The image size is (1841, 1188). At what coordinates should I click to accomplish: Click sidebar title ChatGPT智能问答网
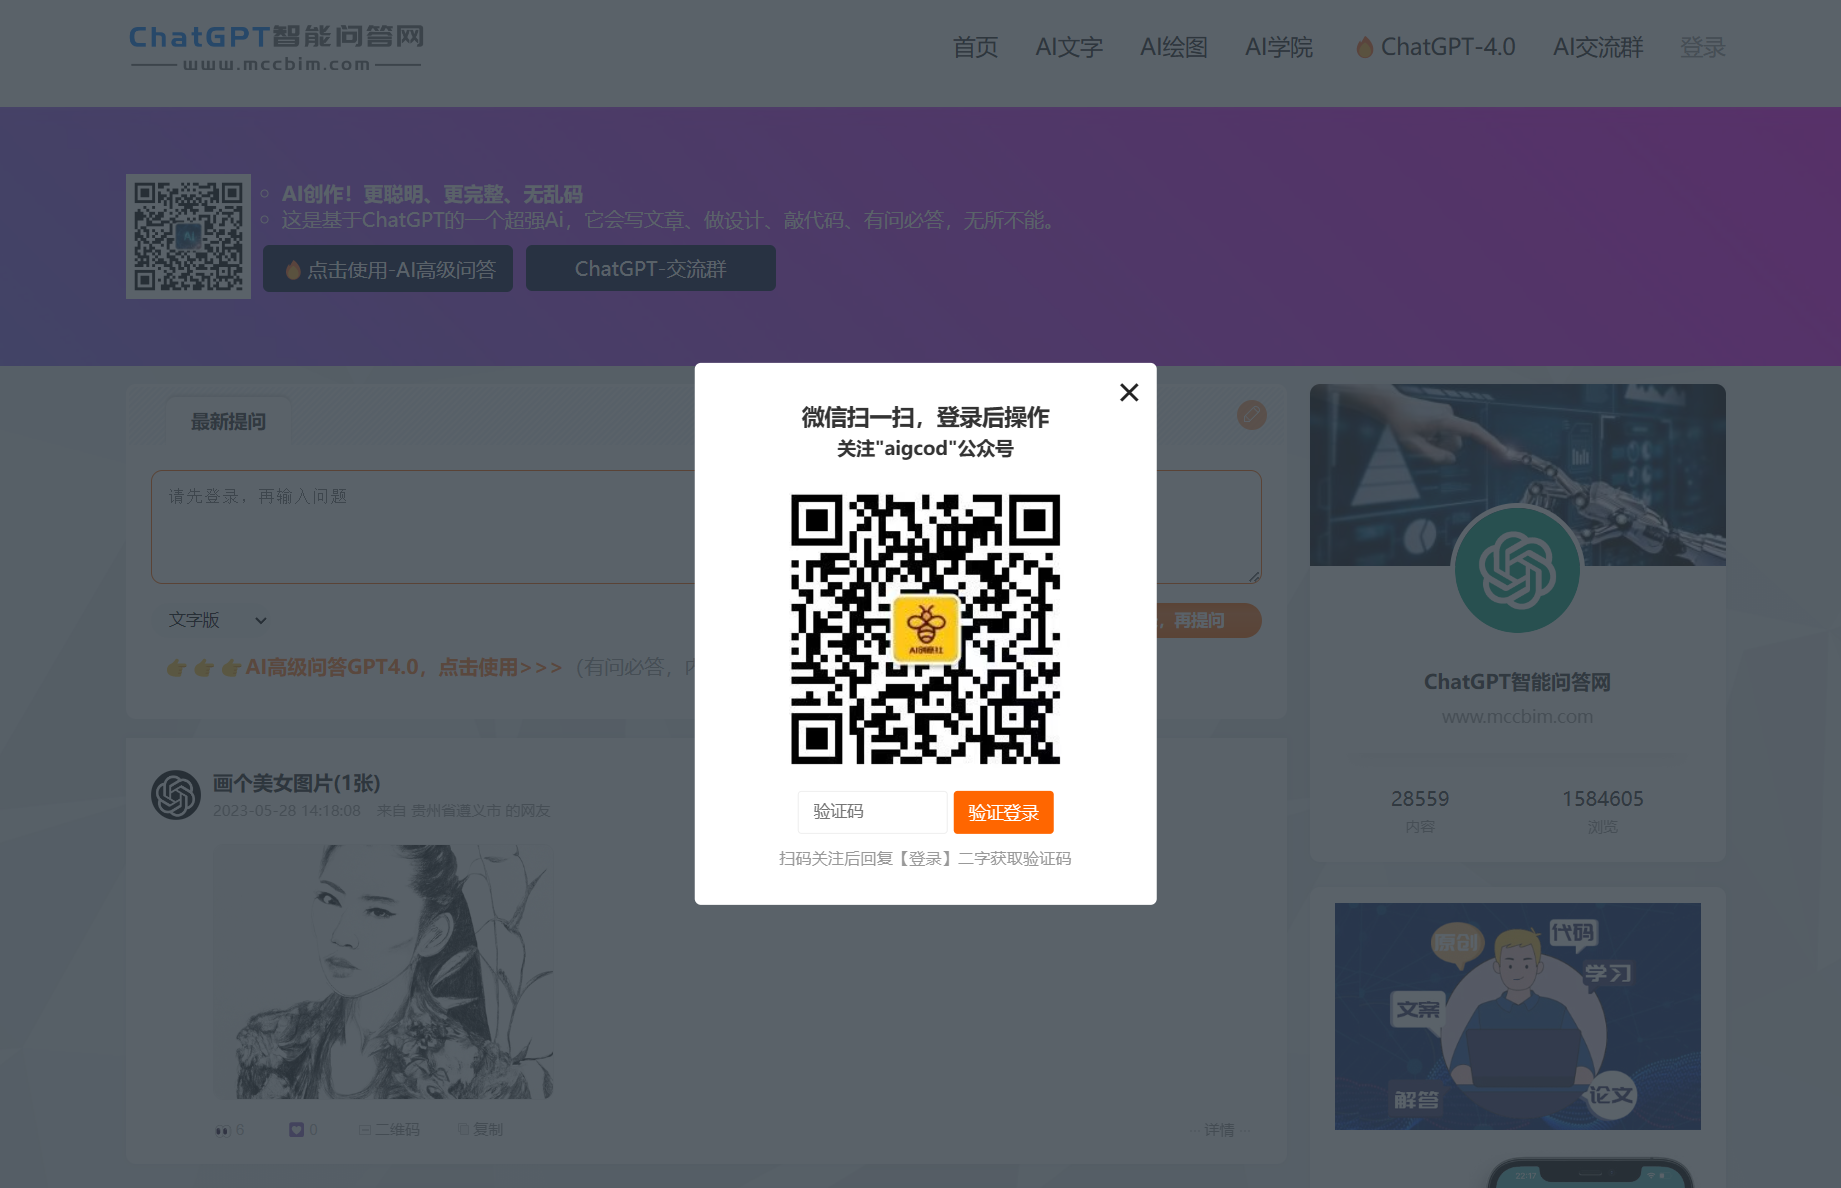[1517, 682]
